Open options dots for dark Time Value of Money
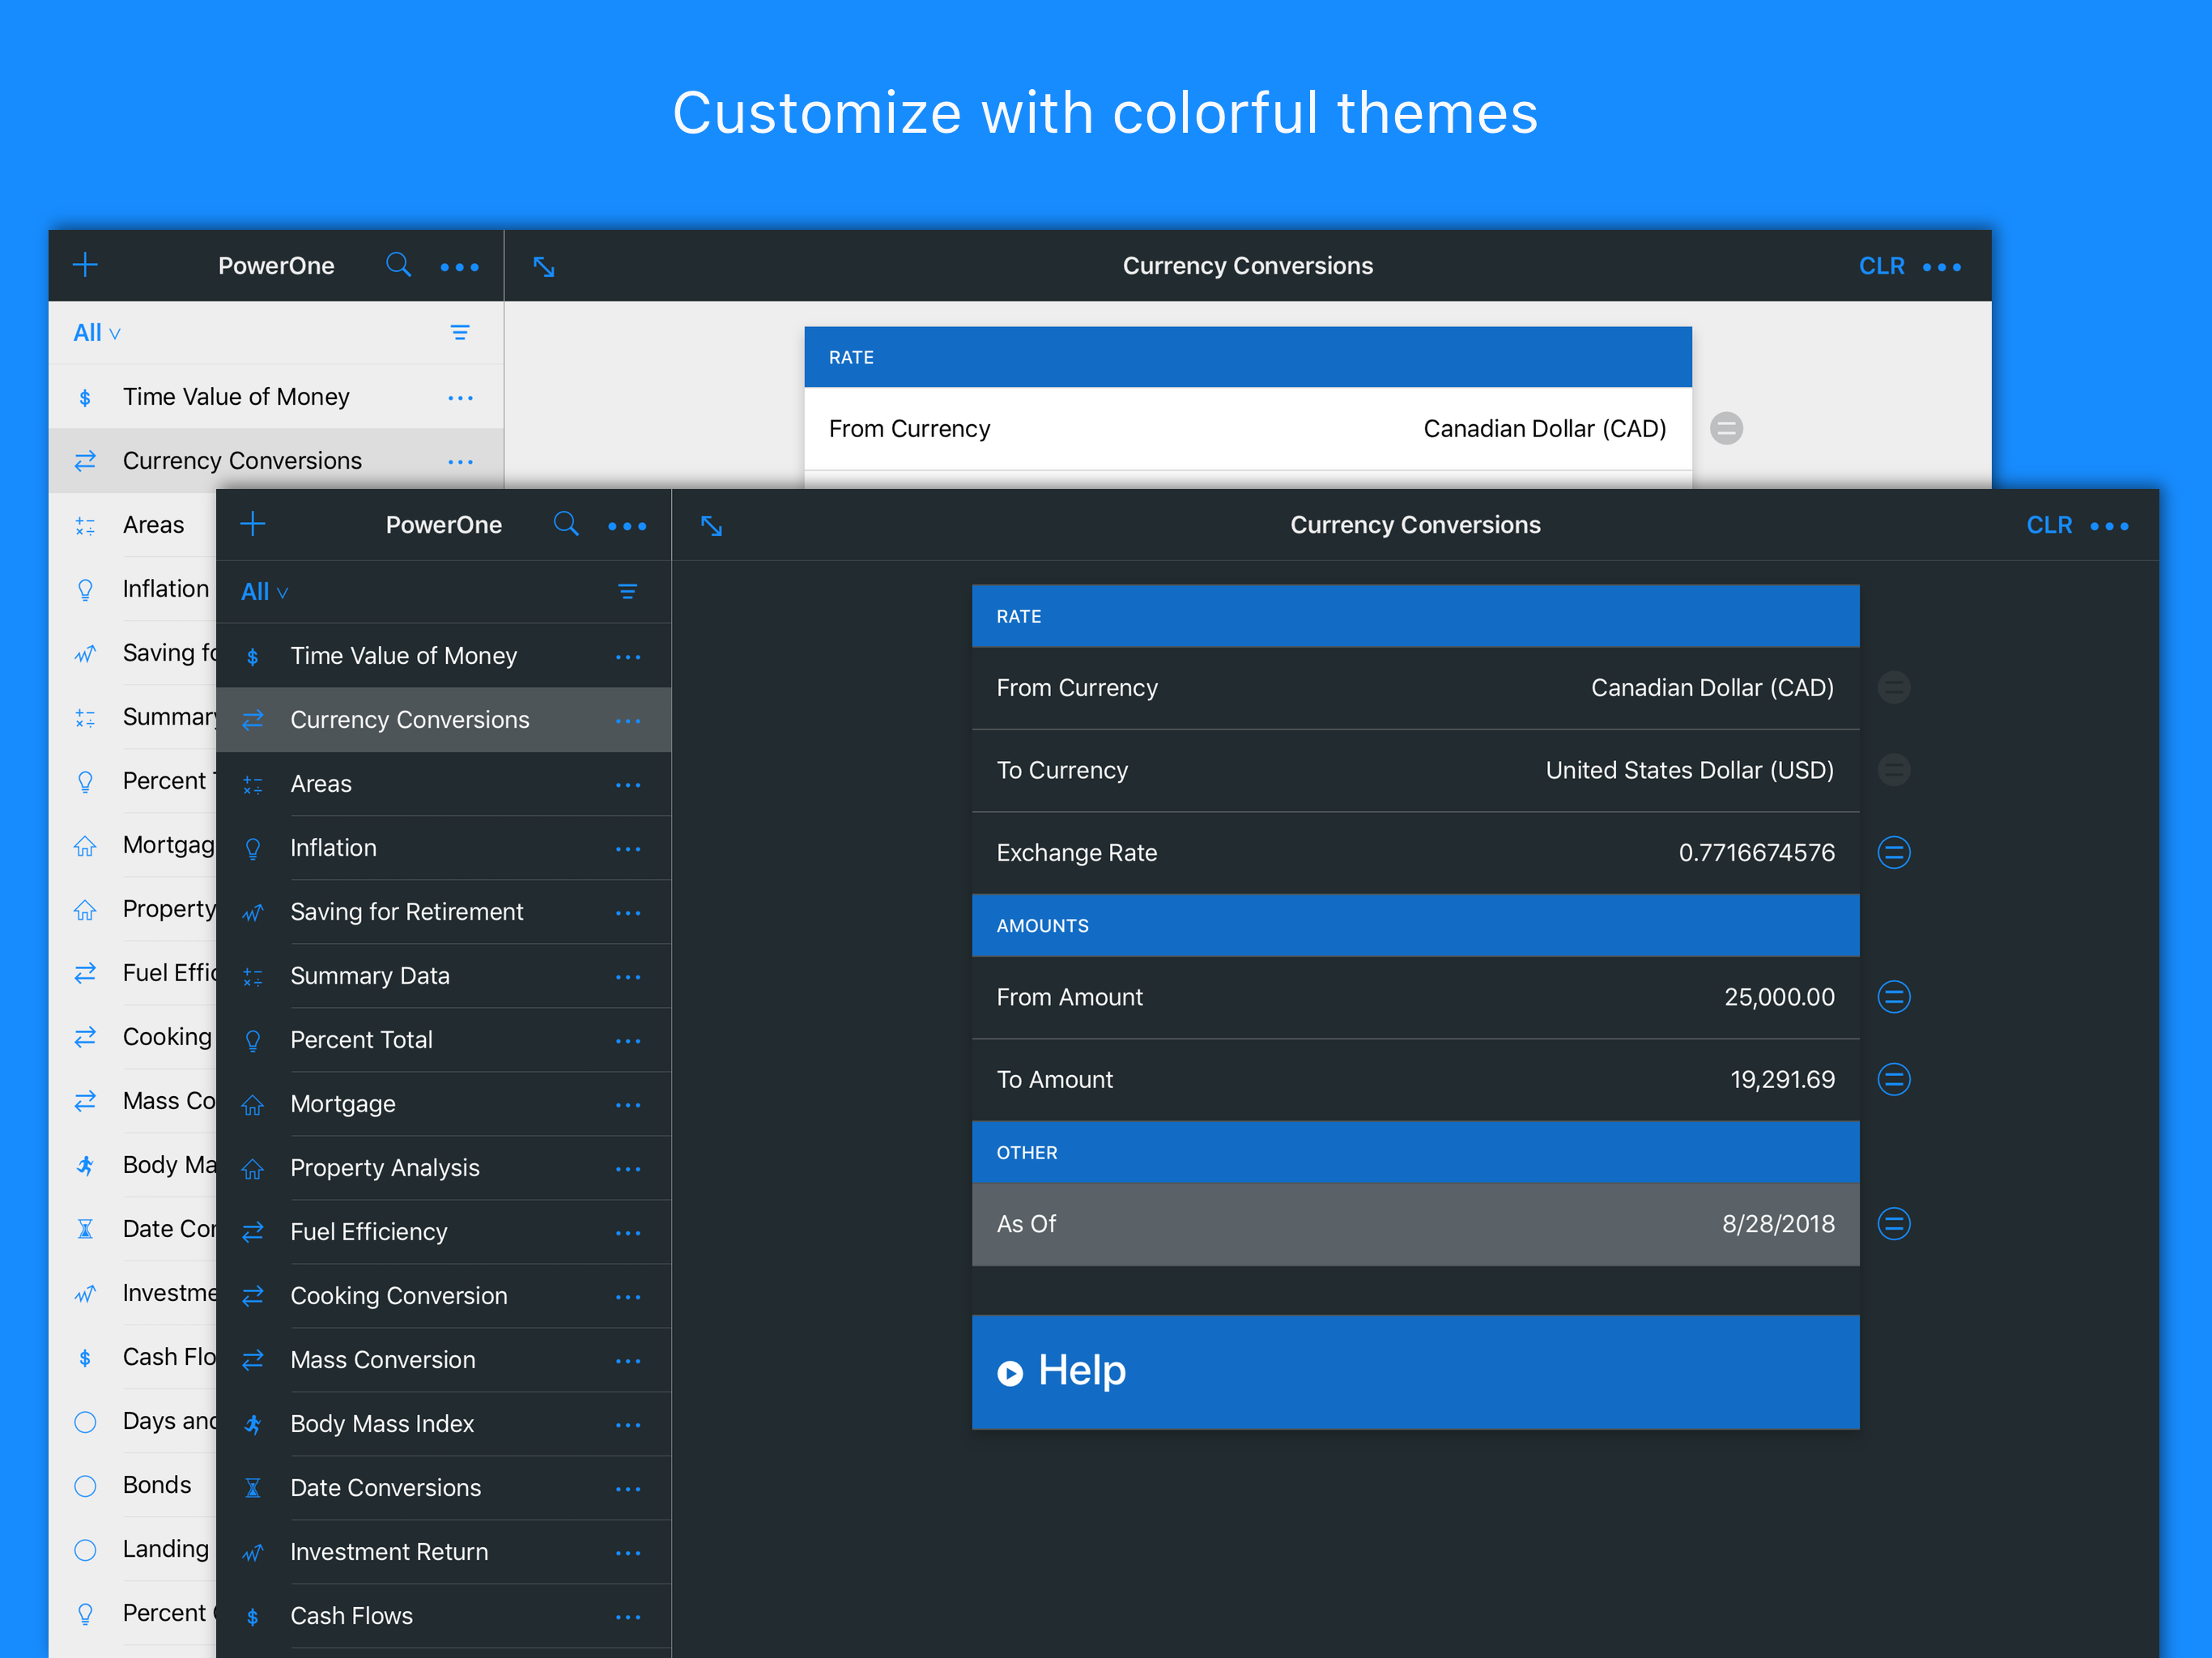This screenshot has height=1658, width=2212. (x=628, y=657)
